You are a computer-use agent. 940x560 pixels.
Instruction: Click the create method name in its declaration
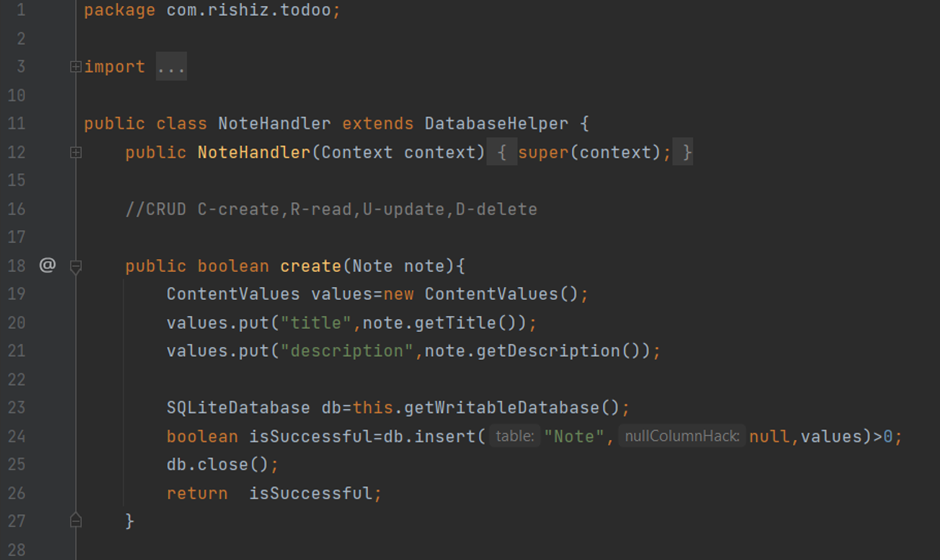coord(310,266)
